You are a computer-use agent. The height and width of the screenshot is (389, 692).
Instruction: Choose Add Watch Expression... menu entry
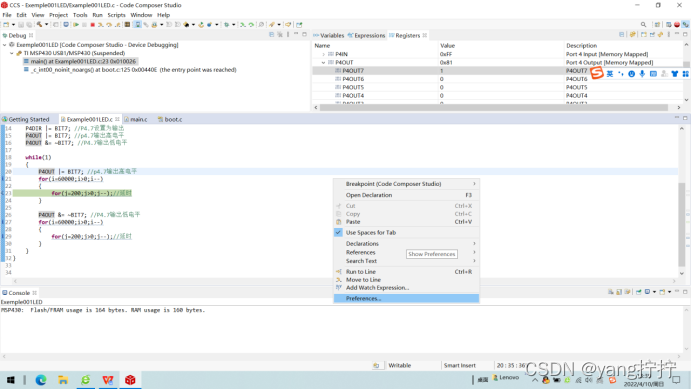[406, 288]
